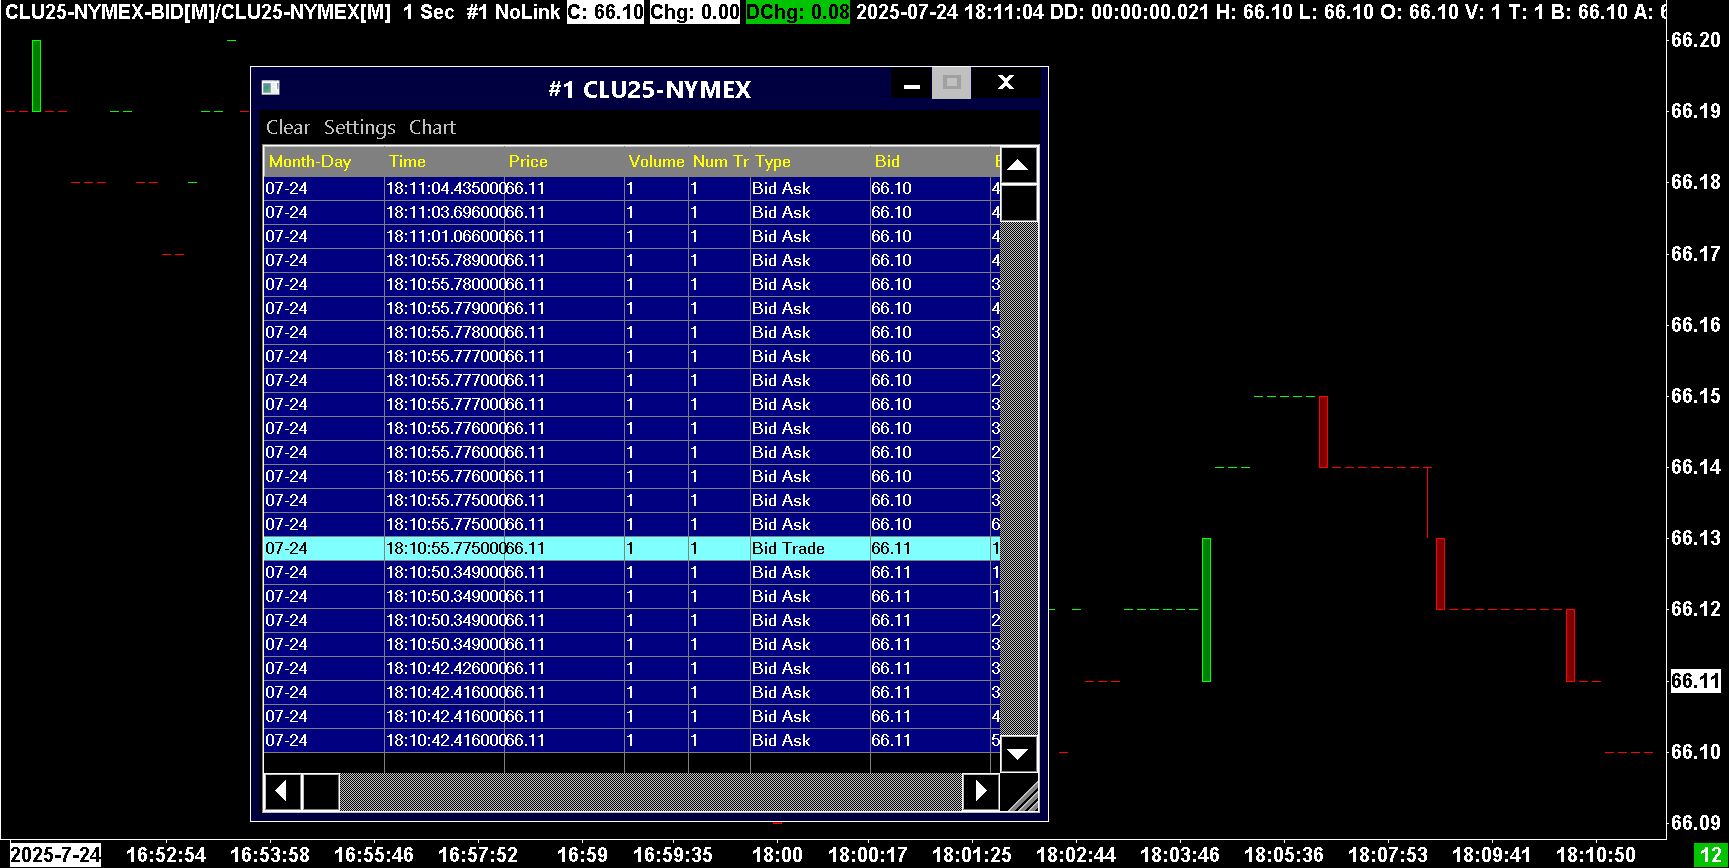Click the 66.17 label on the price scale
Image resolution: width=1729 pixels, height=868 pixels.
[1696, 254]
